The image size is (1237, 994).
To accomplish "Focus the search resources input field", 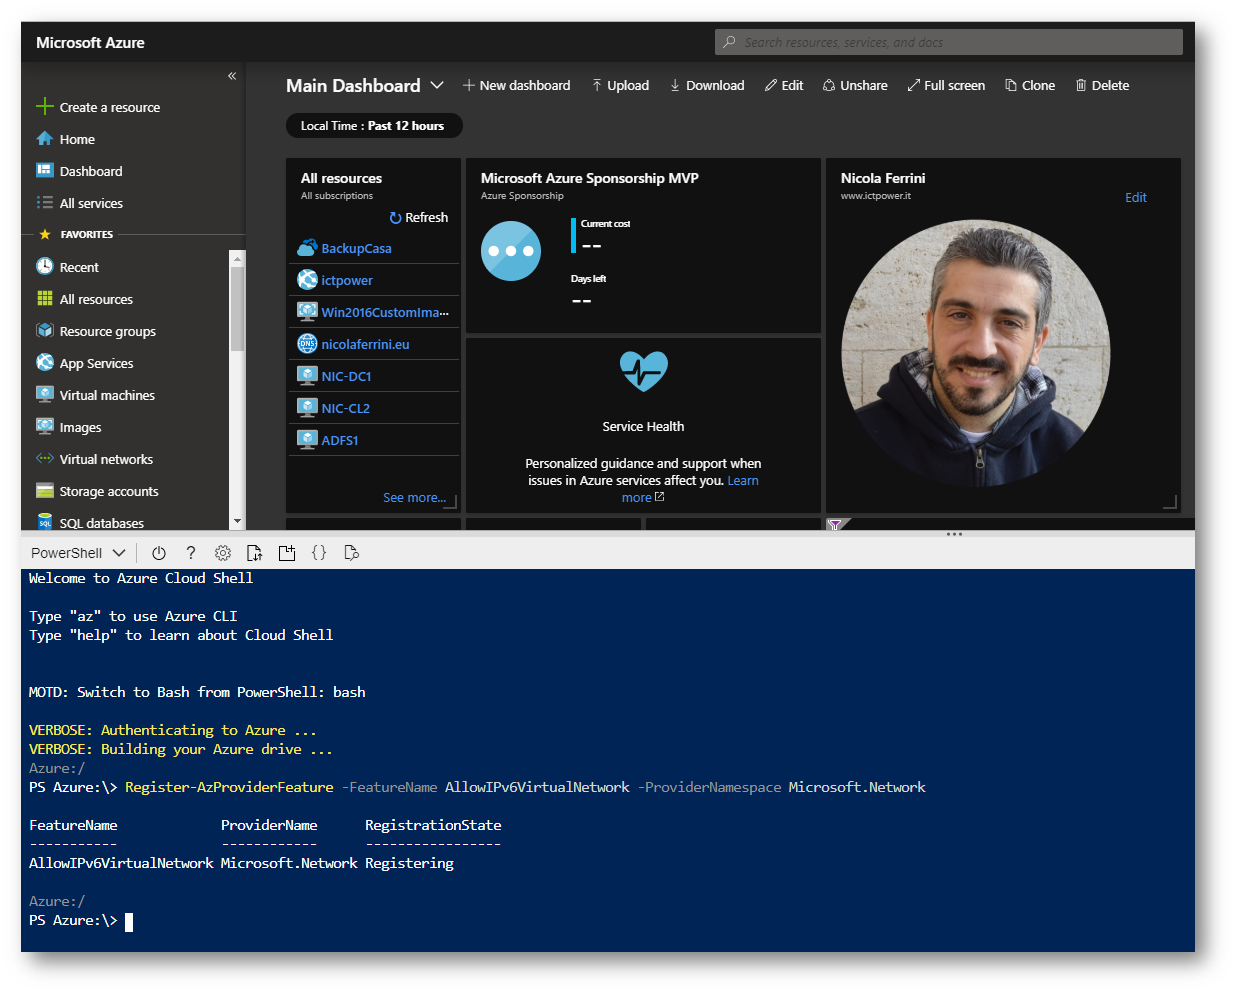I will point(949,42).
